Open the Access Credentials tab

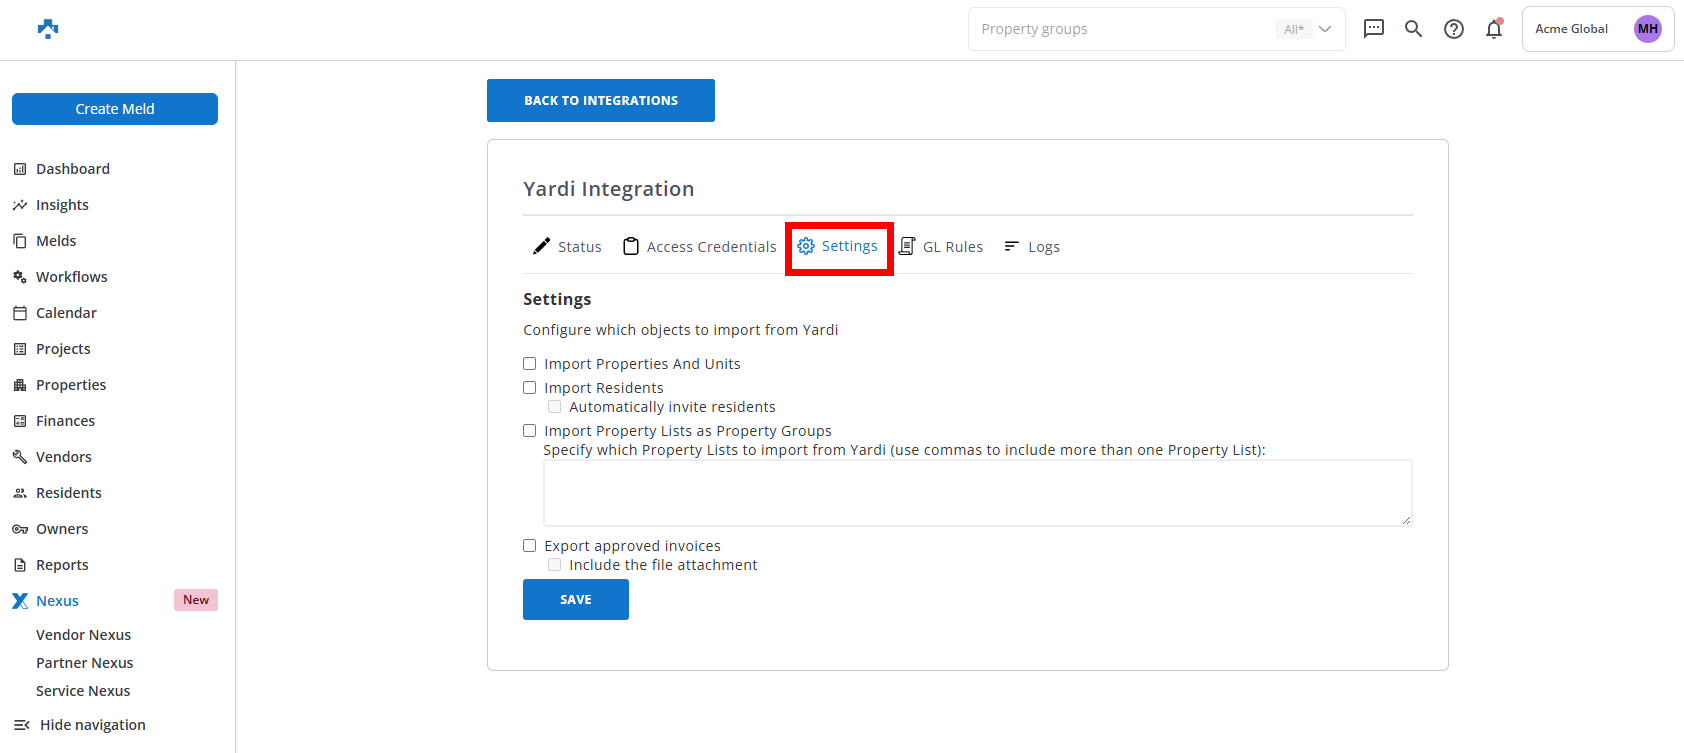(x=700, y=247)
